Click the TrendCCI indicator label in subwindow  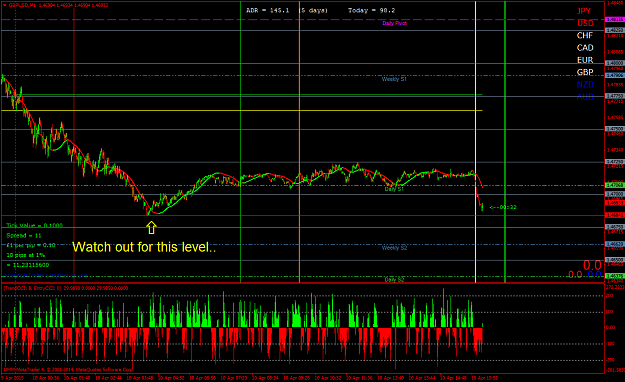(65, 288)
